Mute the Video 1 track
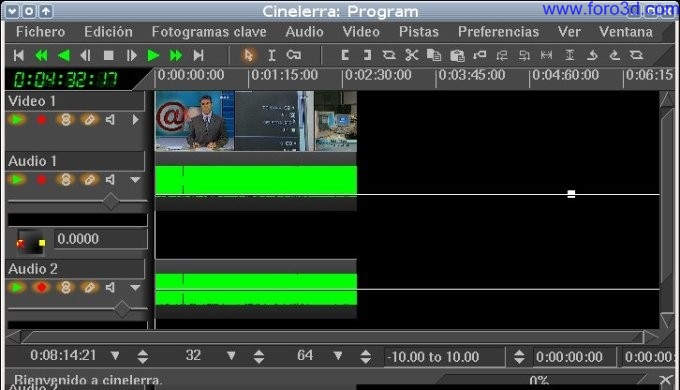This screenshot has width=680, height=390. (x=111, y=120)
